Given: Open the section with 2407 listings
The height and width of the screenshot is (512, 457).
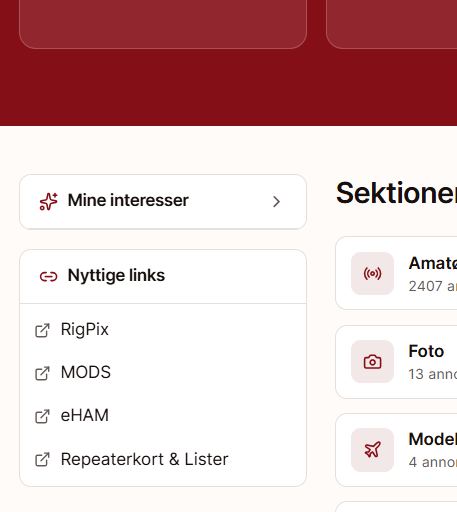Looking at the screenshot, I should click(x=396, y=273).
